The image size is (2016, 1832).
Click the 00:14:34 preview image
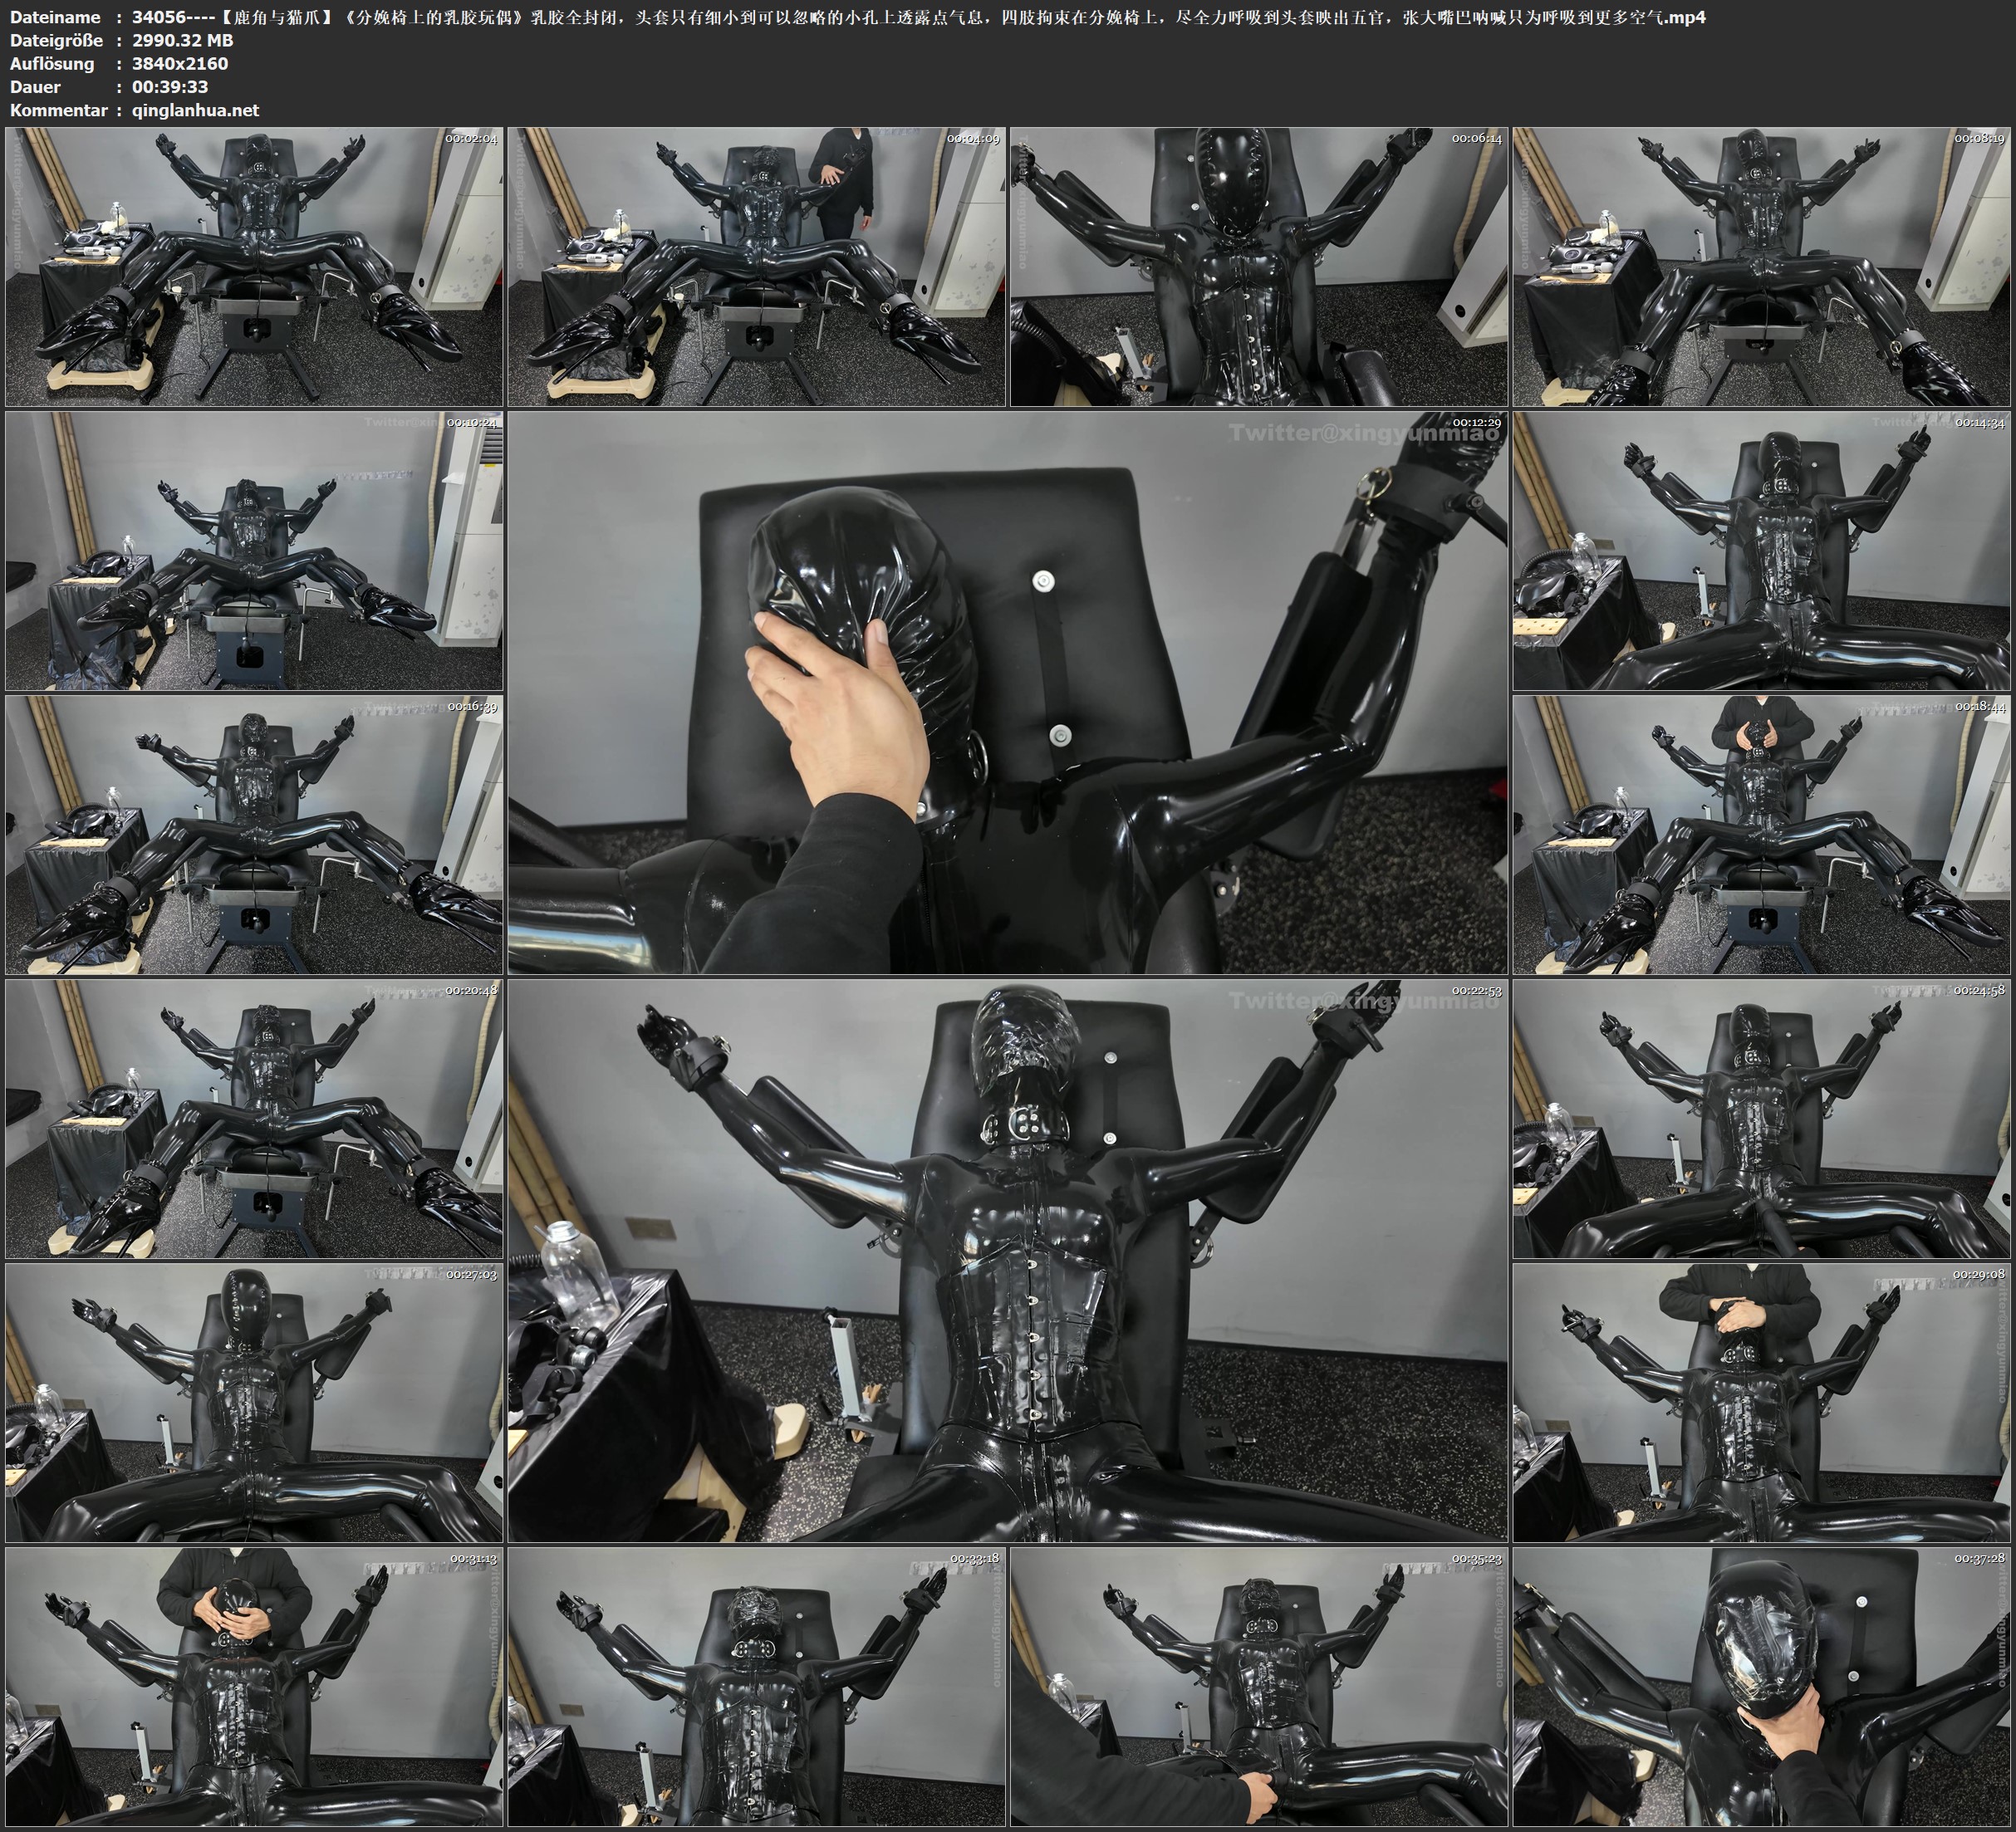click(x=1761, y=551)
